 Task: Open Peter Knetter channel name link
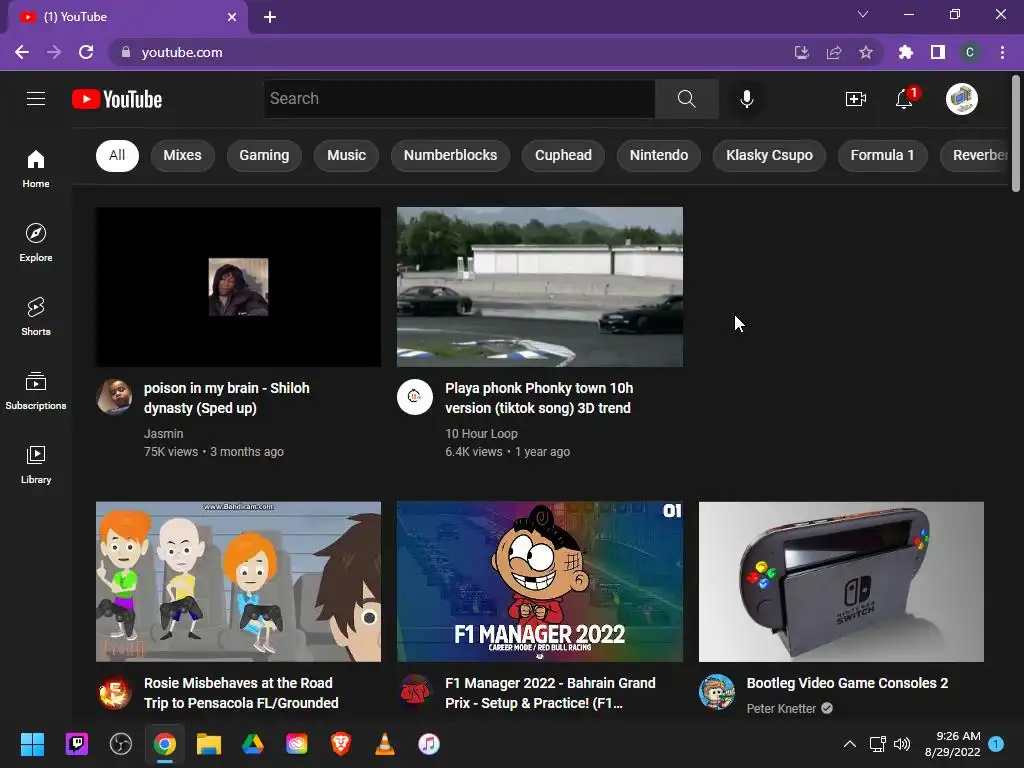(781, 709)
